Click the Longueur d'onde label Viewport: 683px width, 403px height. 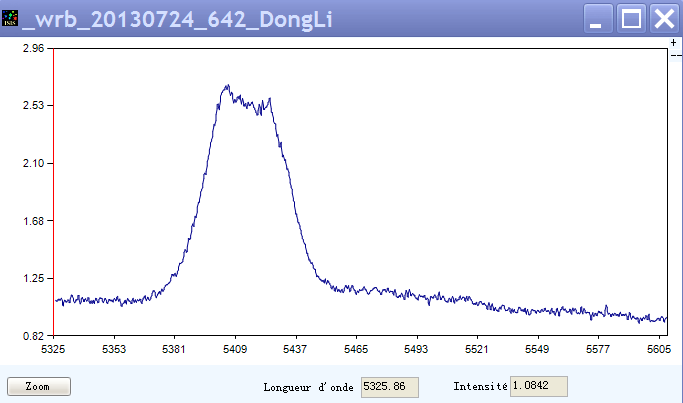click(308, 387)
